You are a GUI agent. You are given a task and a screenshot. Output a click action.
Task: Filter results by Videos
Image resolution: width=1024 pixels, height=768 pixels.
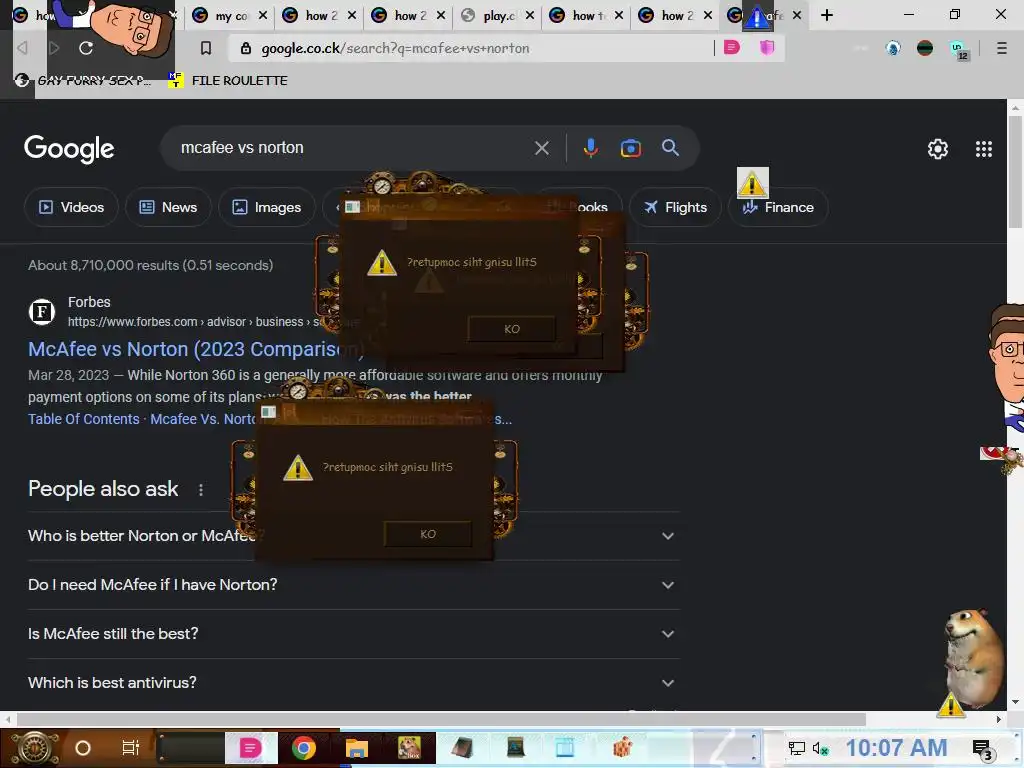71,207
